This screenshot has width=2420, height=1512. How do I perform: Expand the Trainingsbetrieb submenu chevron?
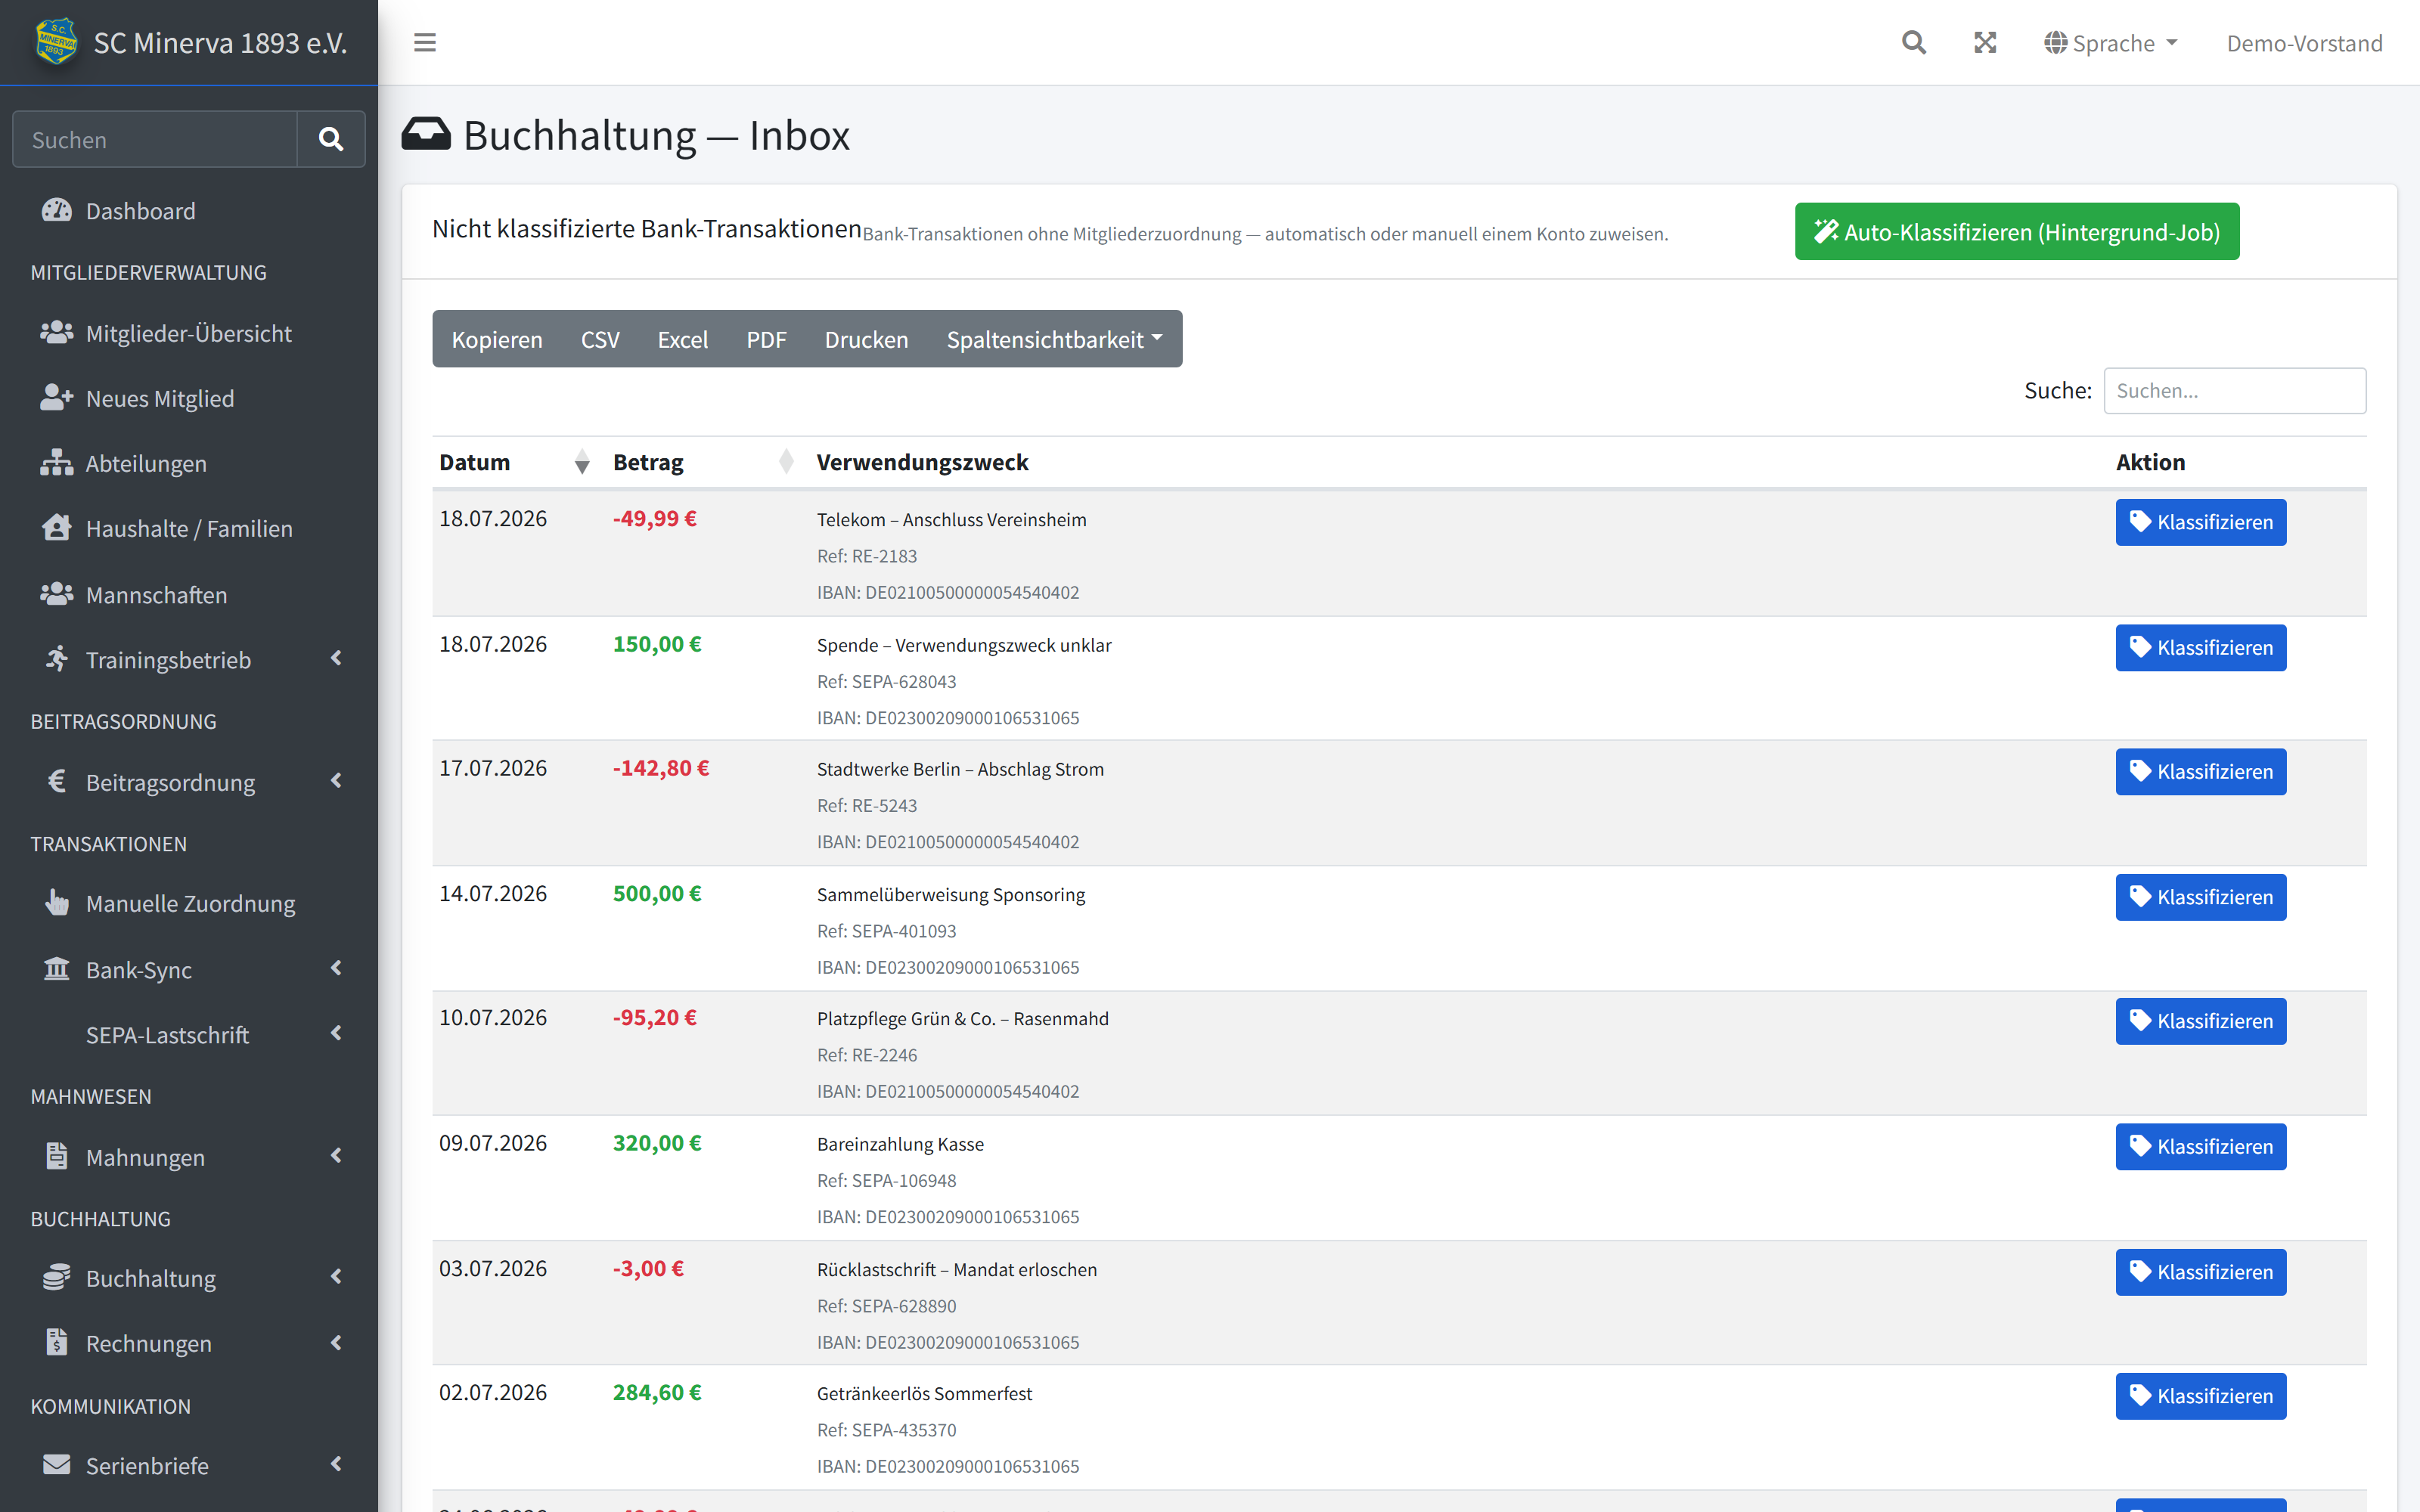[337, 658]
